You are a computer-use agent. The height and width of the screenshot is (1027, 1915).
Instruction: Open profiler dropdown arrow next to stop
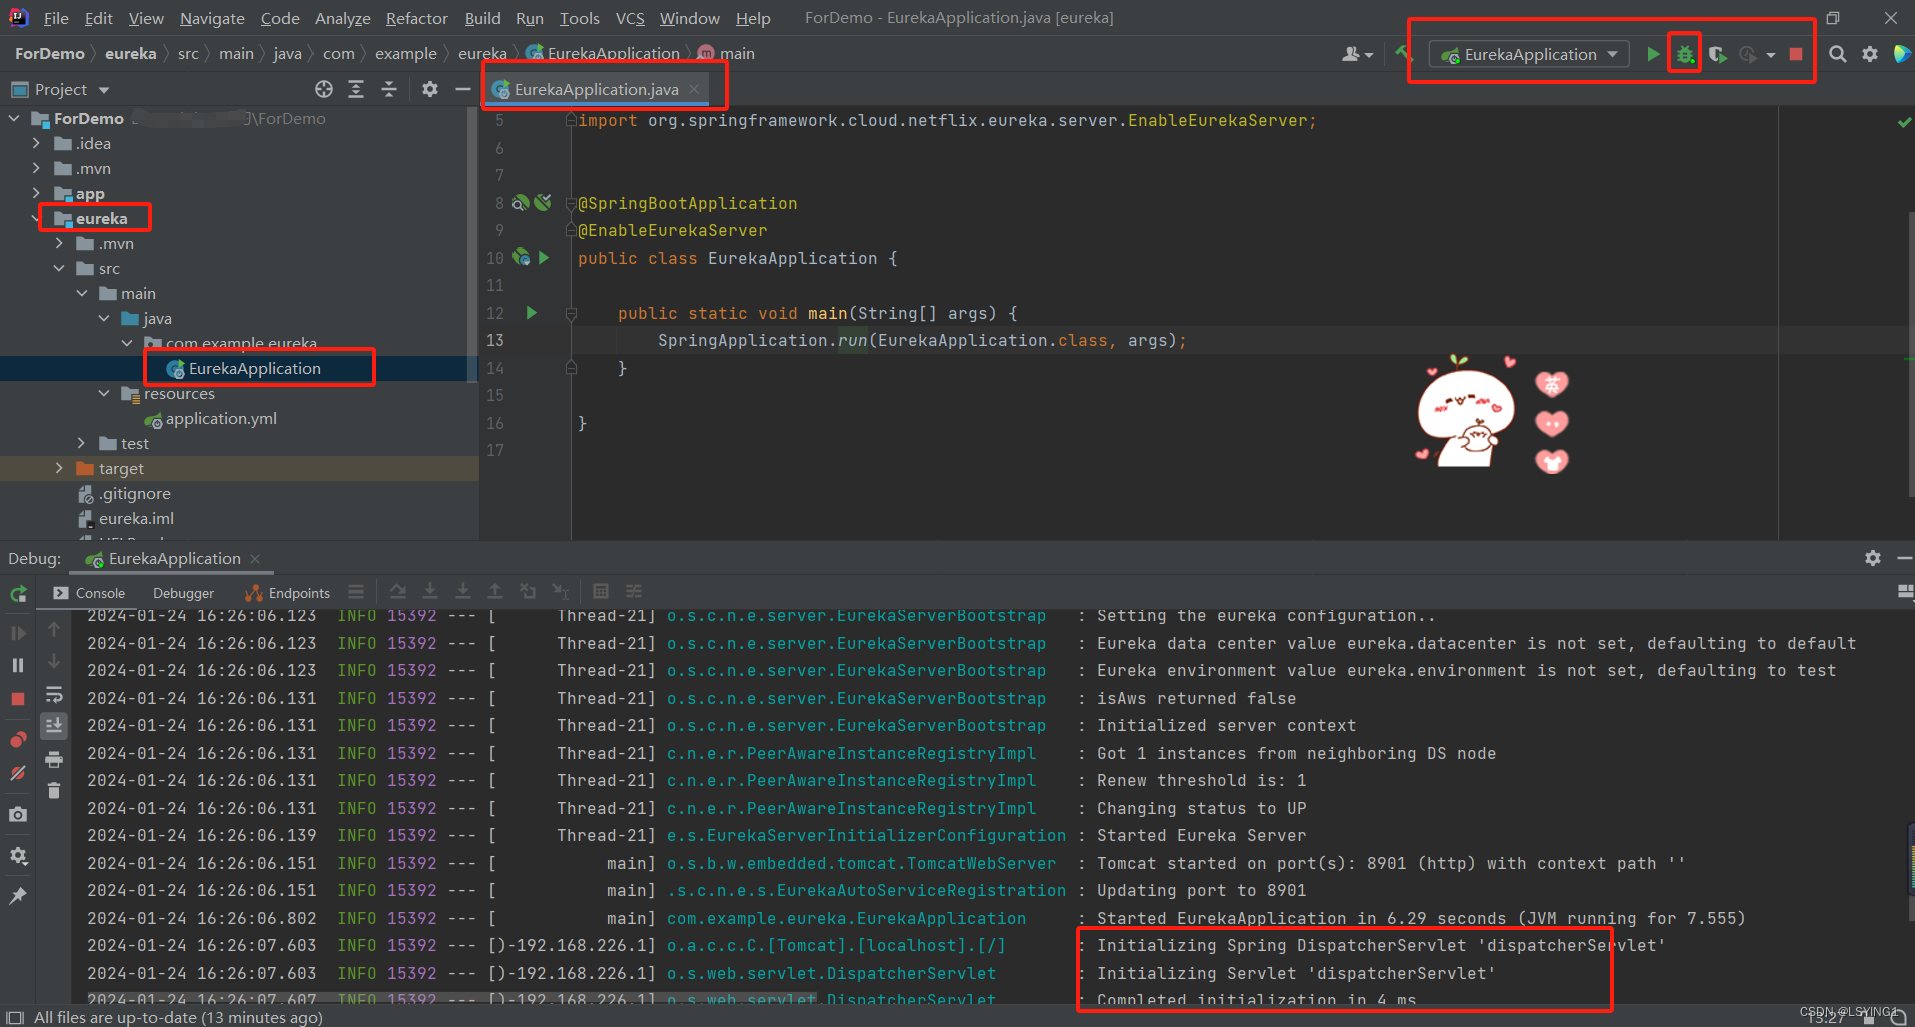[x=1771, y=55]
